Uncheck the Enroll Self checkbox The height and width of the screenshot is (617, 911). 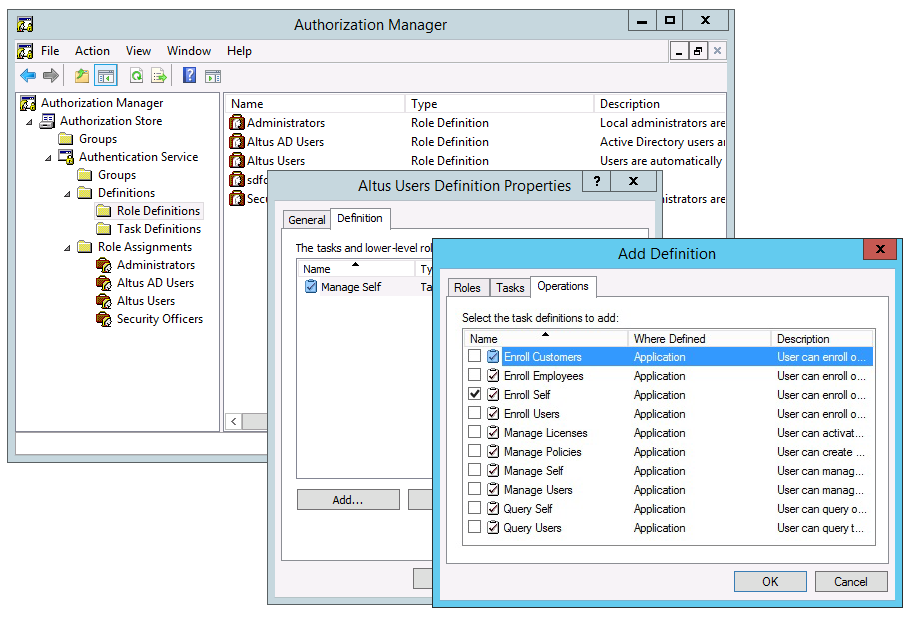(x=474, y=395)
